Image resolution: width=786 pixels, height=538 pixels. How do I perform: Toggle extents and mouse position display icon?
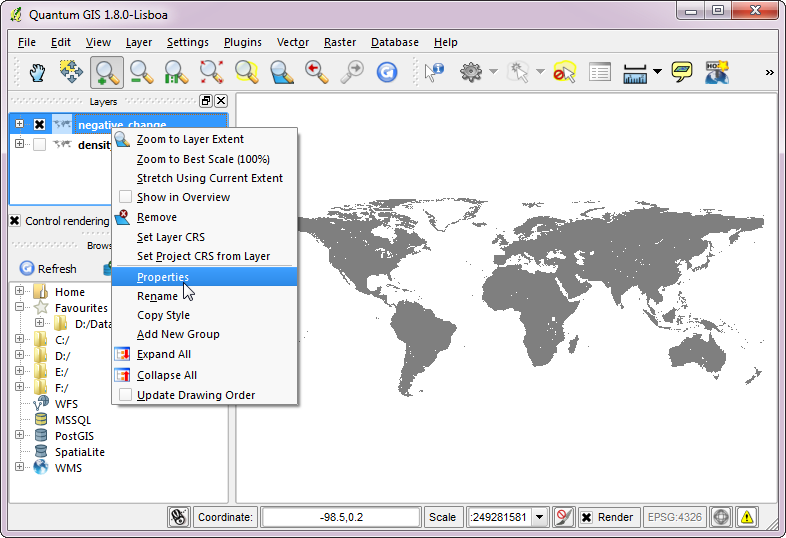179,517
